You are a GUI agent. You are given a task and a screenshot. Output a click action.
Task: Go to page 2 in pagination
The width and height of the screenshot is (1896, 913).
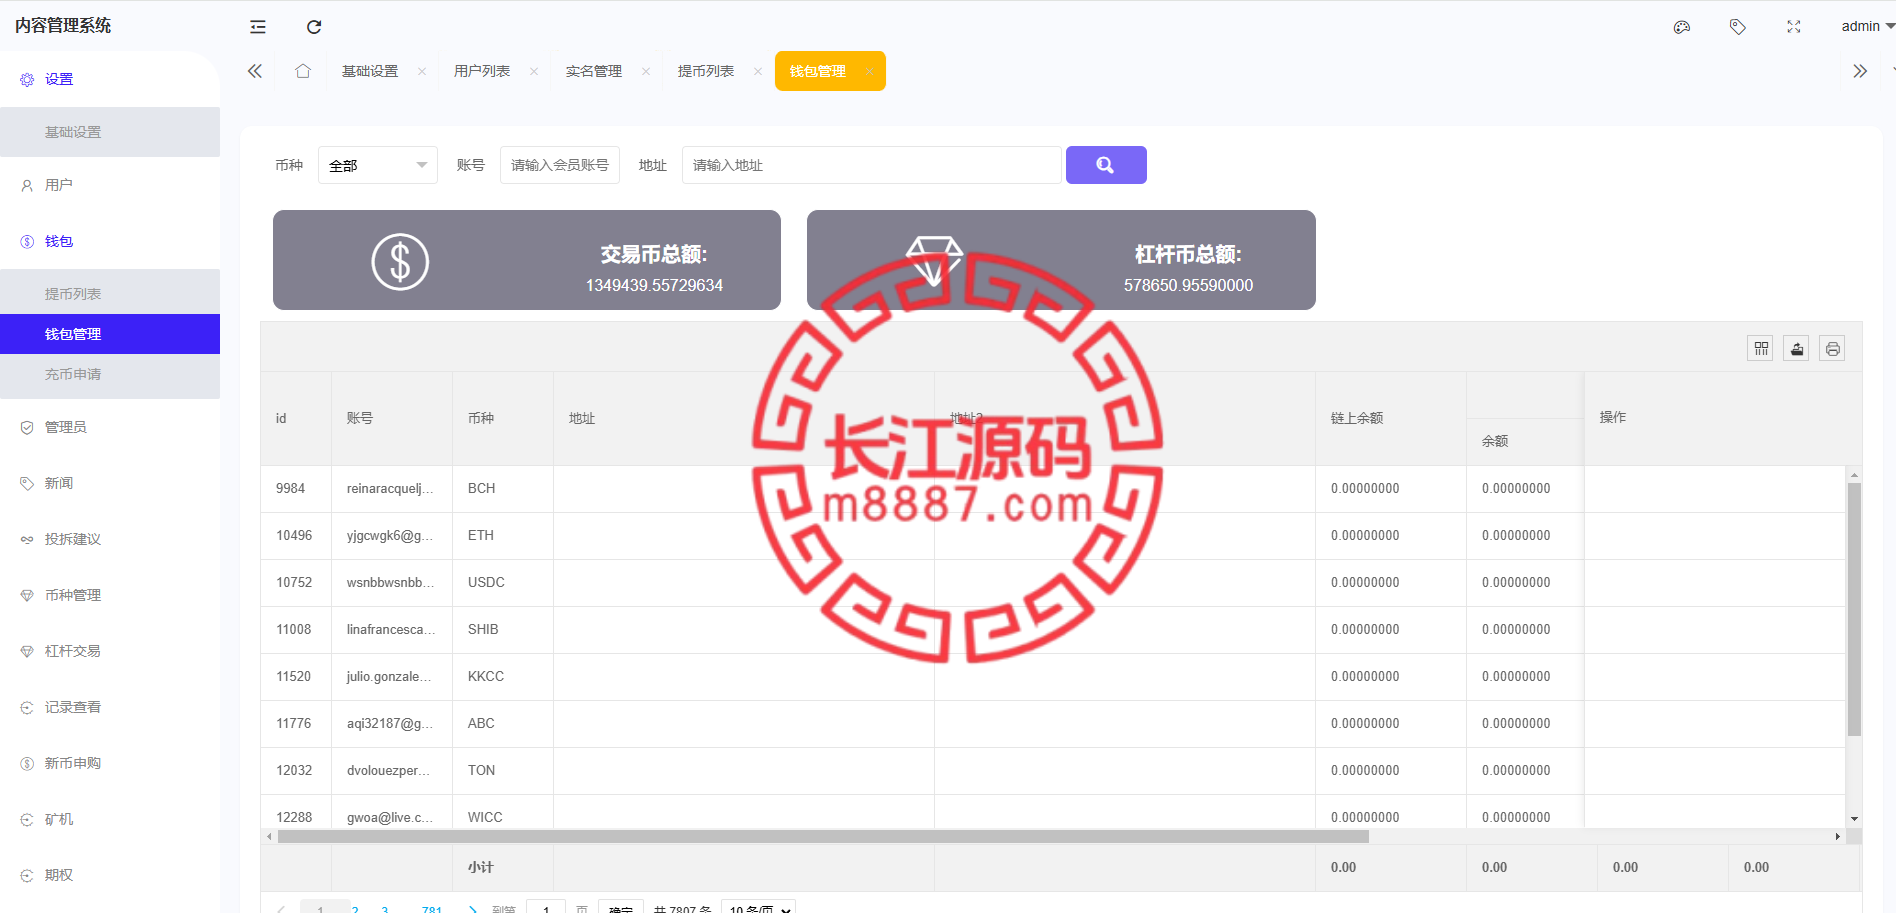point(355,909)
